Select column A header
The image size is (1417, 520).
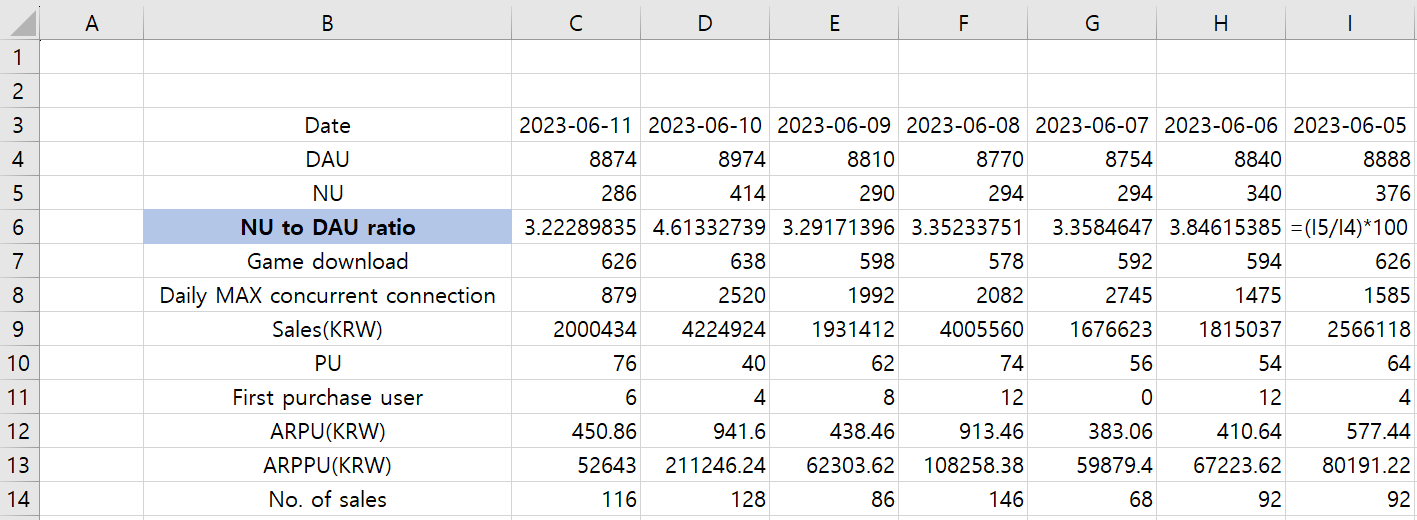click(91, 22)
